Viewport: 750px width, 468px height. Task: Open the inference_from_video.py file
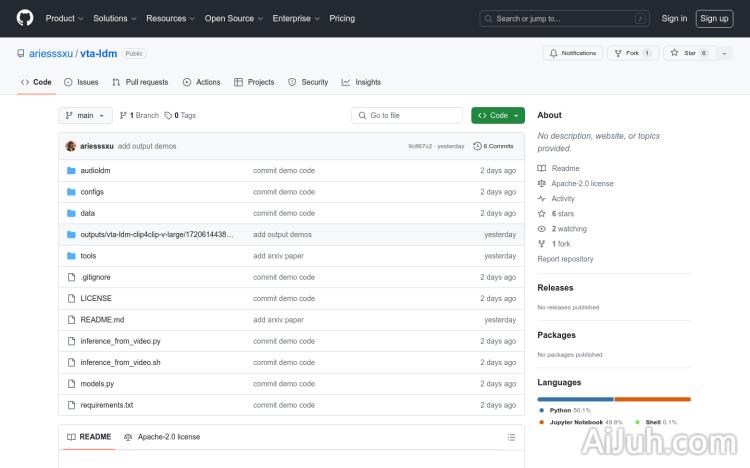point(120,341)
